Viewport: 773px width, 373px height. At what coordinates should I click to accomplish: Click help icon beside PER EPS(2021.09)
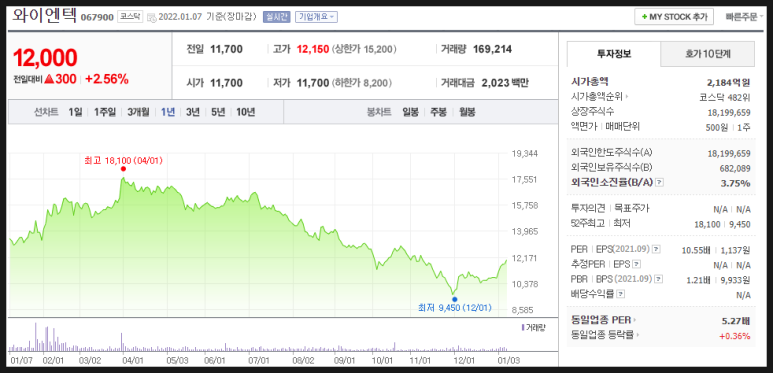click(655, 249)
